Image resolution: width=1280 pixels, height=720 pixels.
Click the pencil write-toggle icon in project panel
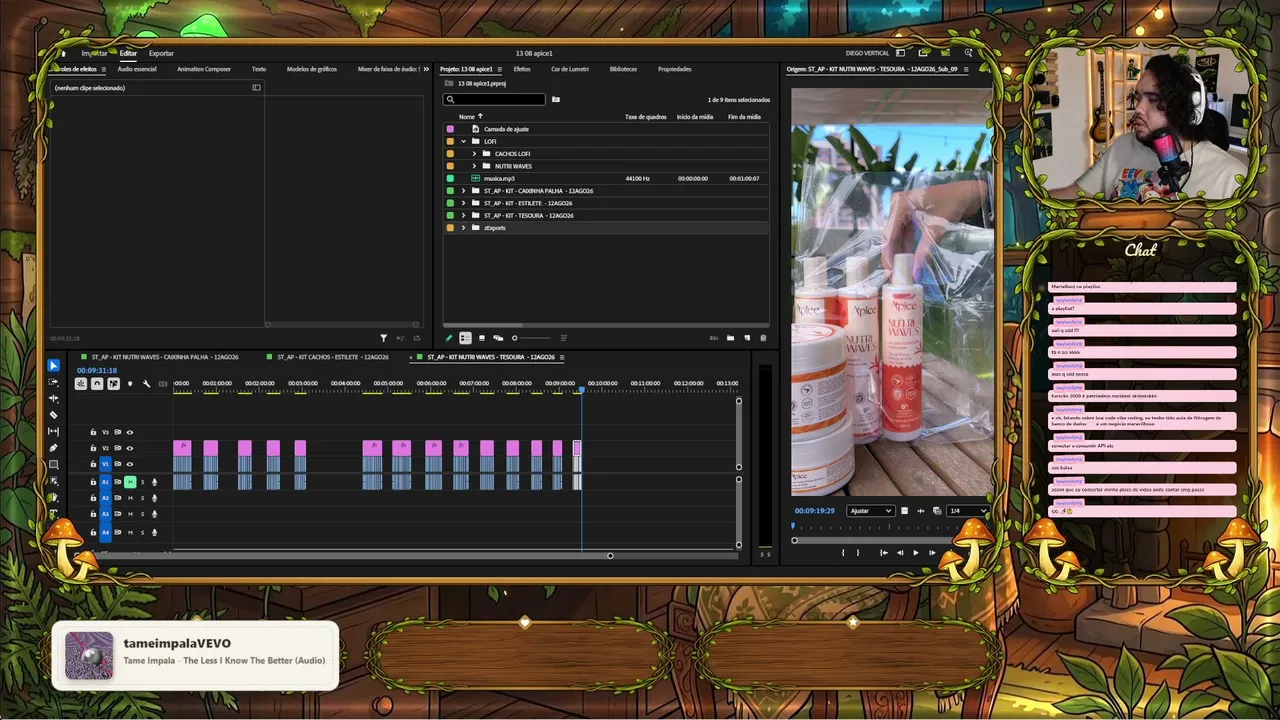[x=449, y=338]
